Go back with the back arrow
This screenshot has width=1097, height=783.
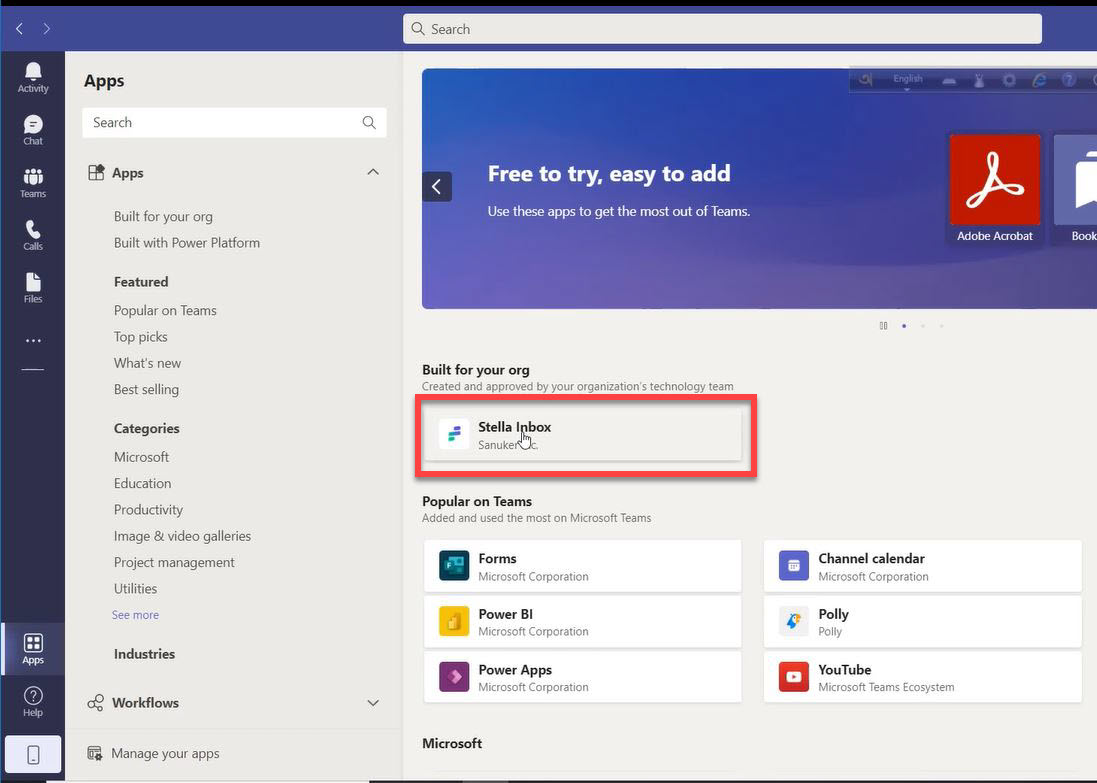click(20, 29)
